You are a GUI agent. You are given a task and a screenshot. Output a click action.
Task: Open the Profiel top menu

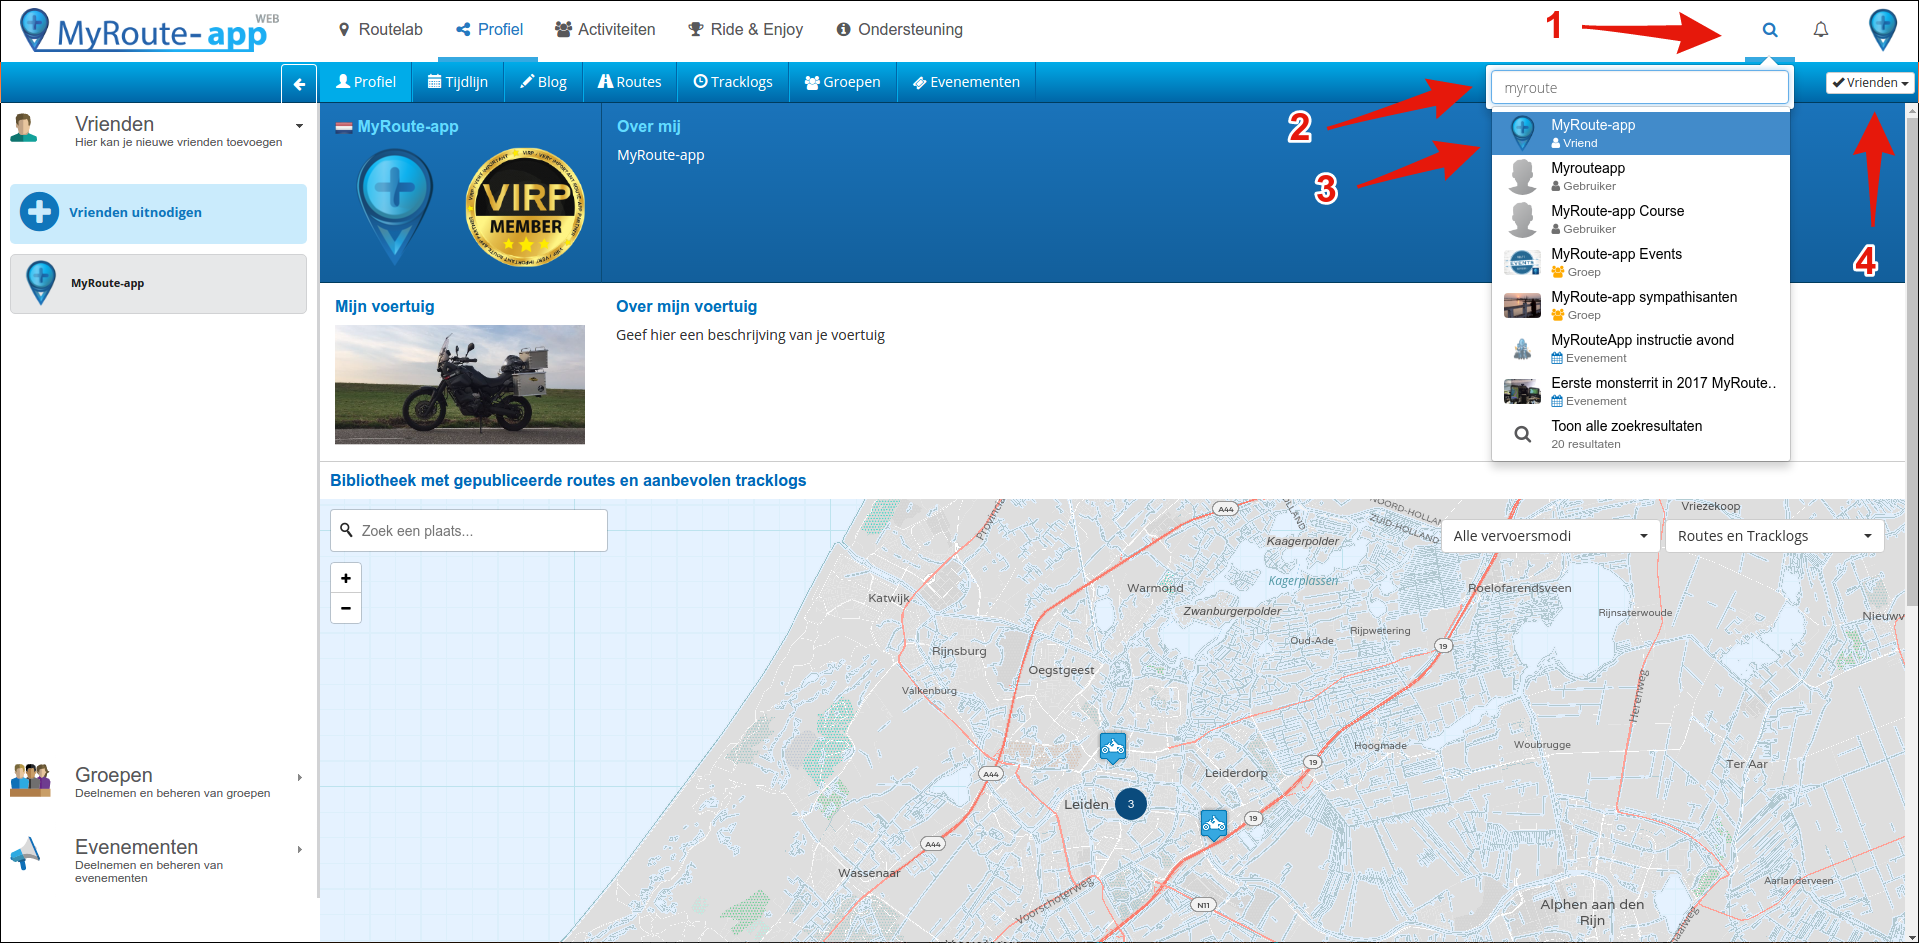(x=489, y=30)
